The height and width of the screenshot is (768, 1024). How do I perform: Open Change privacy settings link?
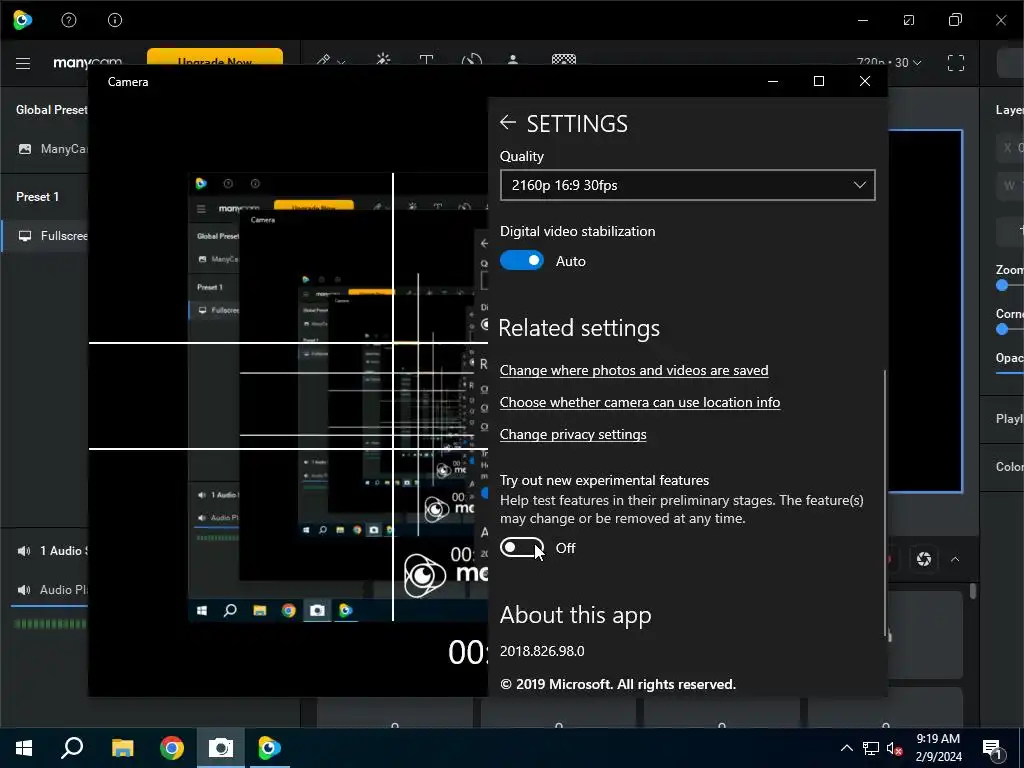(573, 434)
